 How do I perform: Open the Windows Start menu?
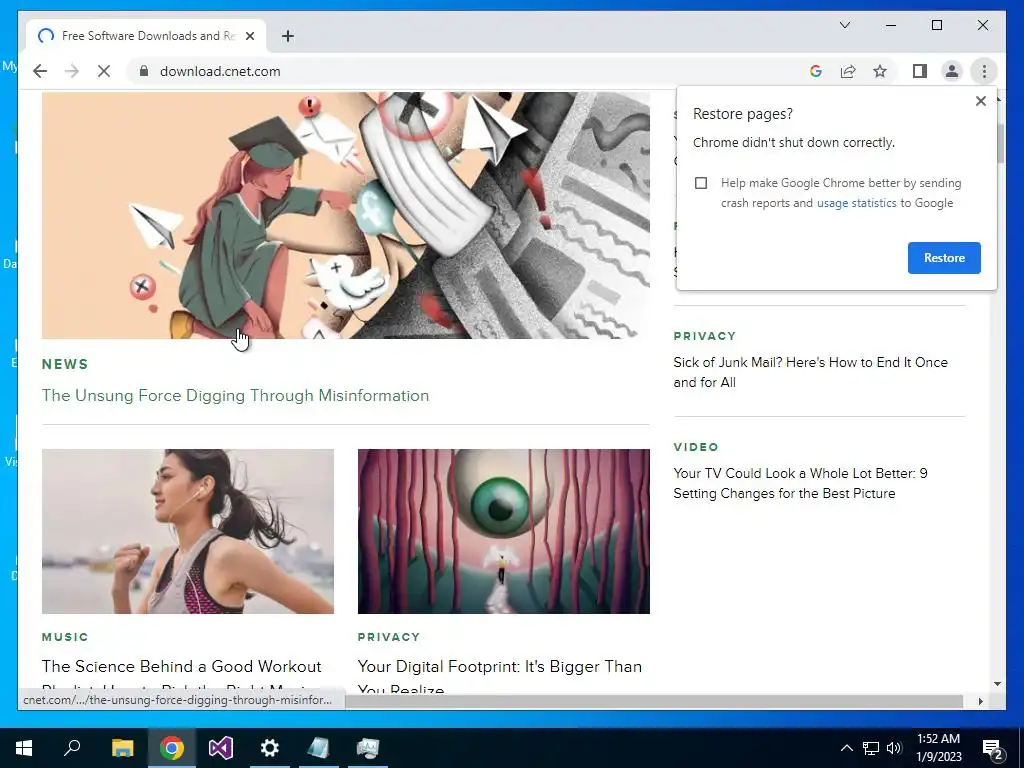point(24,748)
